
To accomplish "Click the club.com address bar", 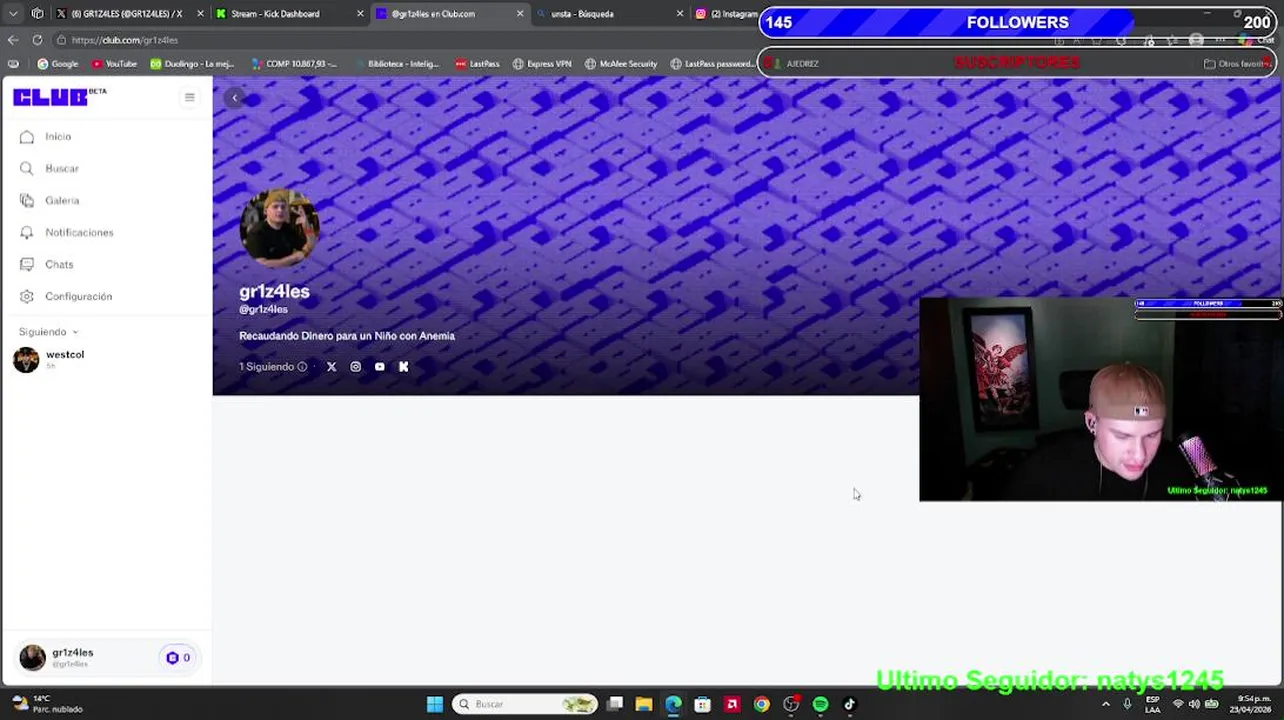I will point(400,40).
